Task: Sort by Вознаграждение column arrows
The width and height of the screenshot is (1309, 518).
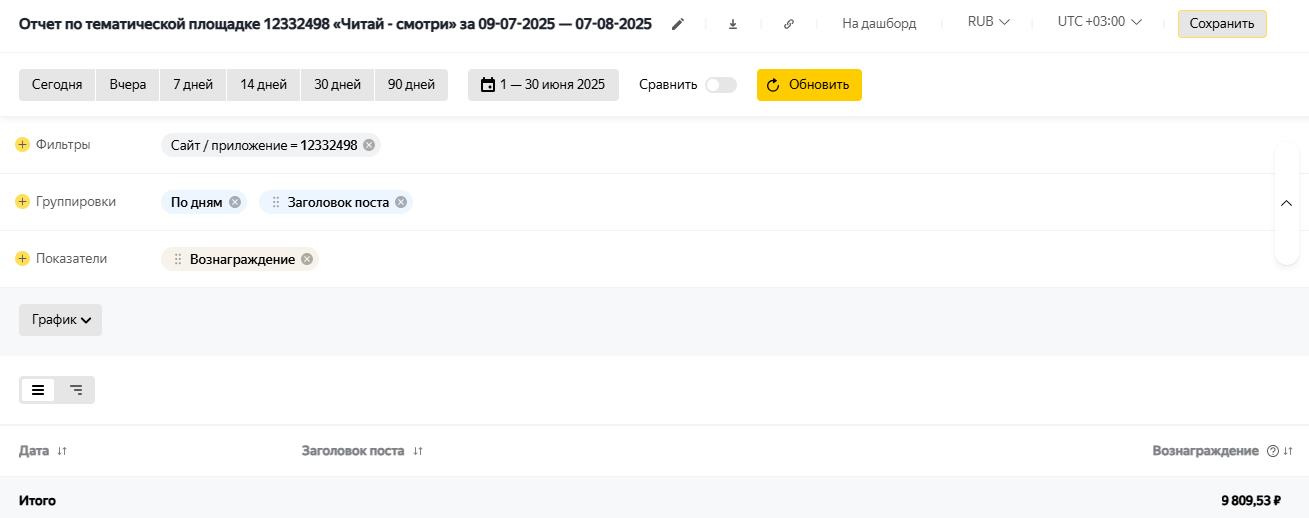Action: (x=1288, y=451)
